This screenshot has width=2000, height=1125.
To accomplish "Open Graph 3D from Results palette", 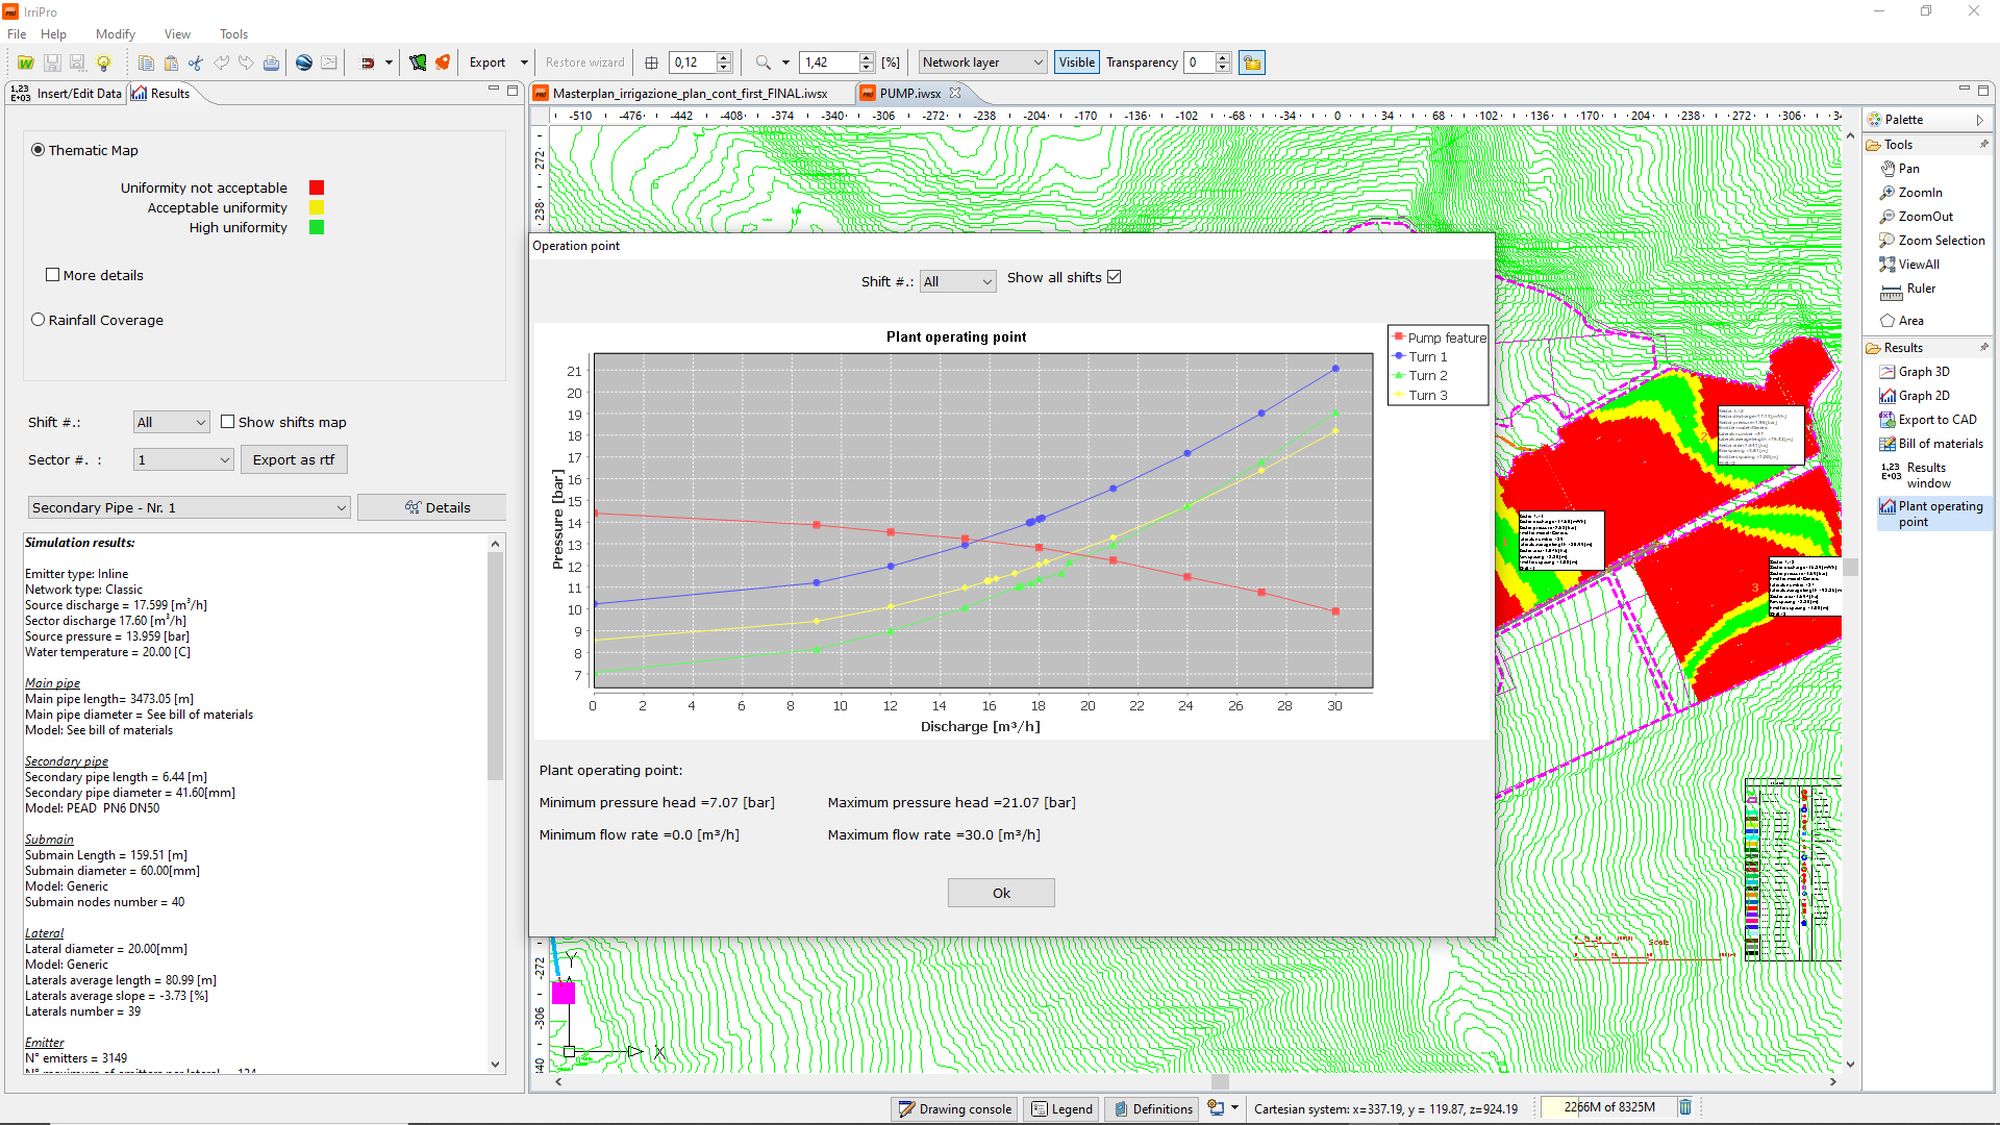I will point(1923,371).
